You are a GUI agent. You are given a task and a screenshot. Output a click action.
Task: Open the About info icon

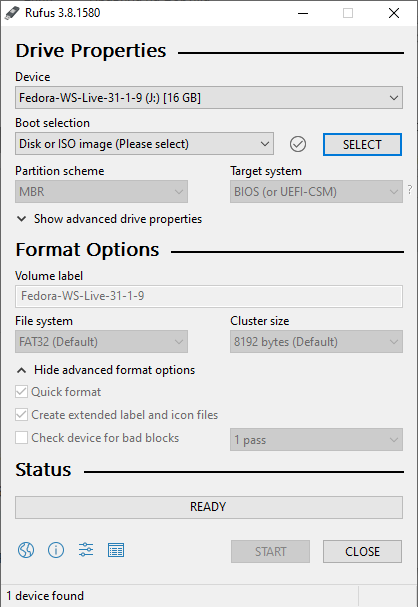pos(56,550)
